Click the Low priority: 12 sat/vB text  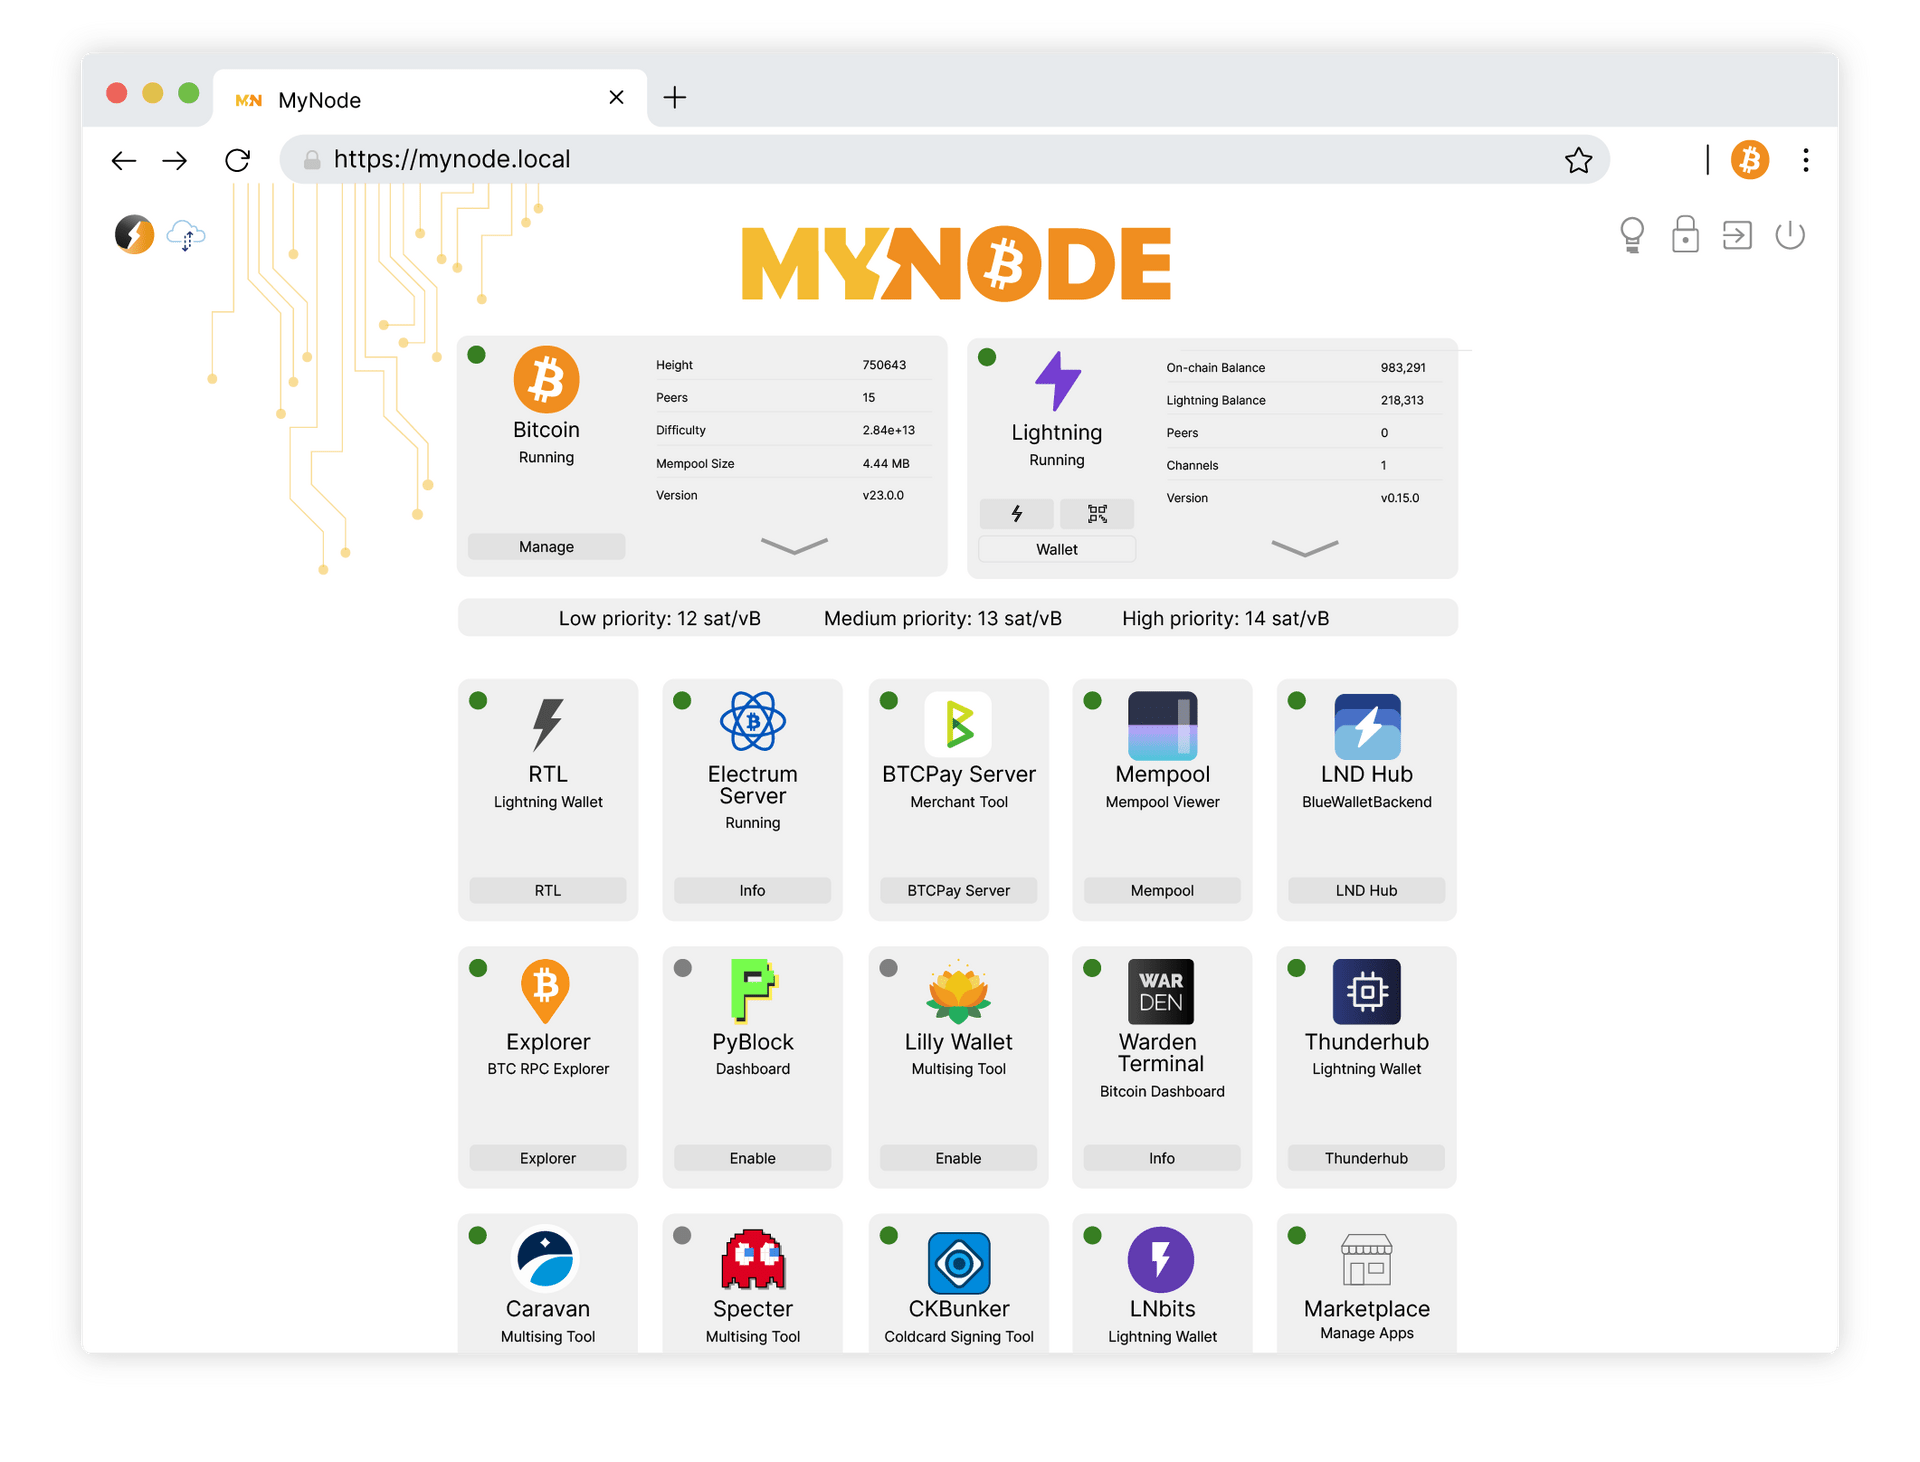[660, 618]
